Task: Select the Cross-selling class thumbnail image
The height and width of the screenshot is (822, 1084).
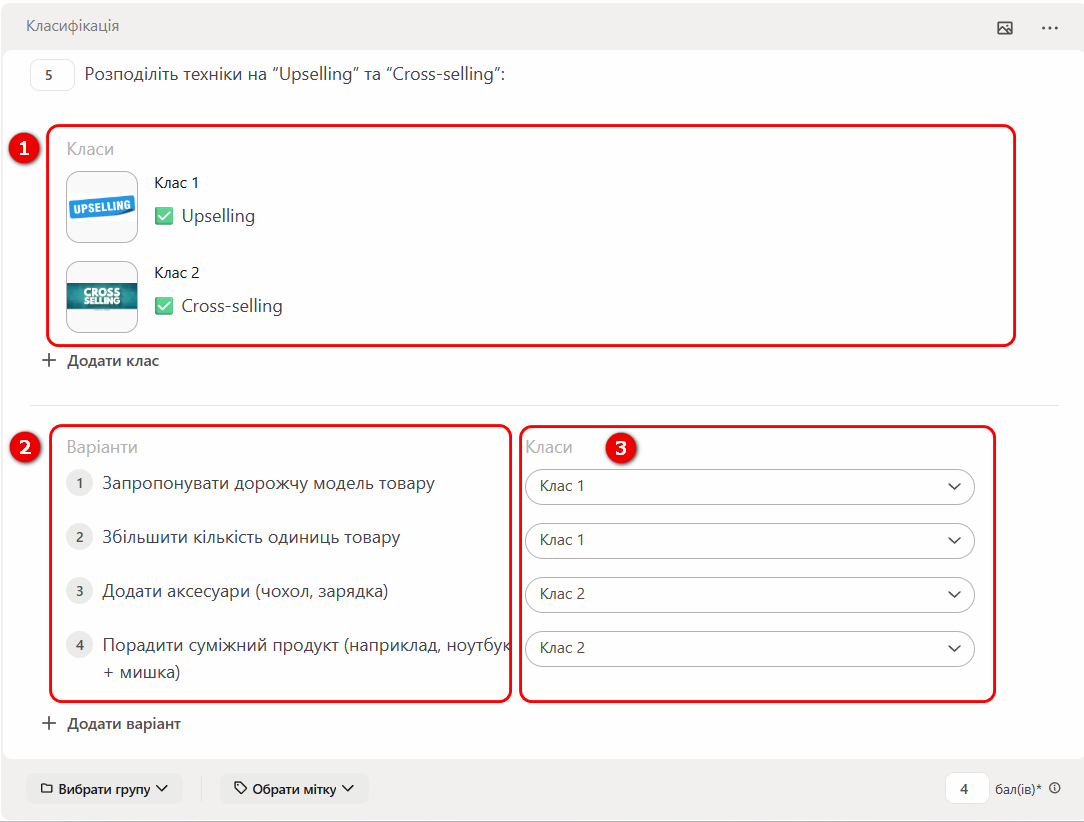Action: pos(102,297)
